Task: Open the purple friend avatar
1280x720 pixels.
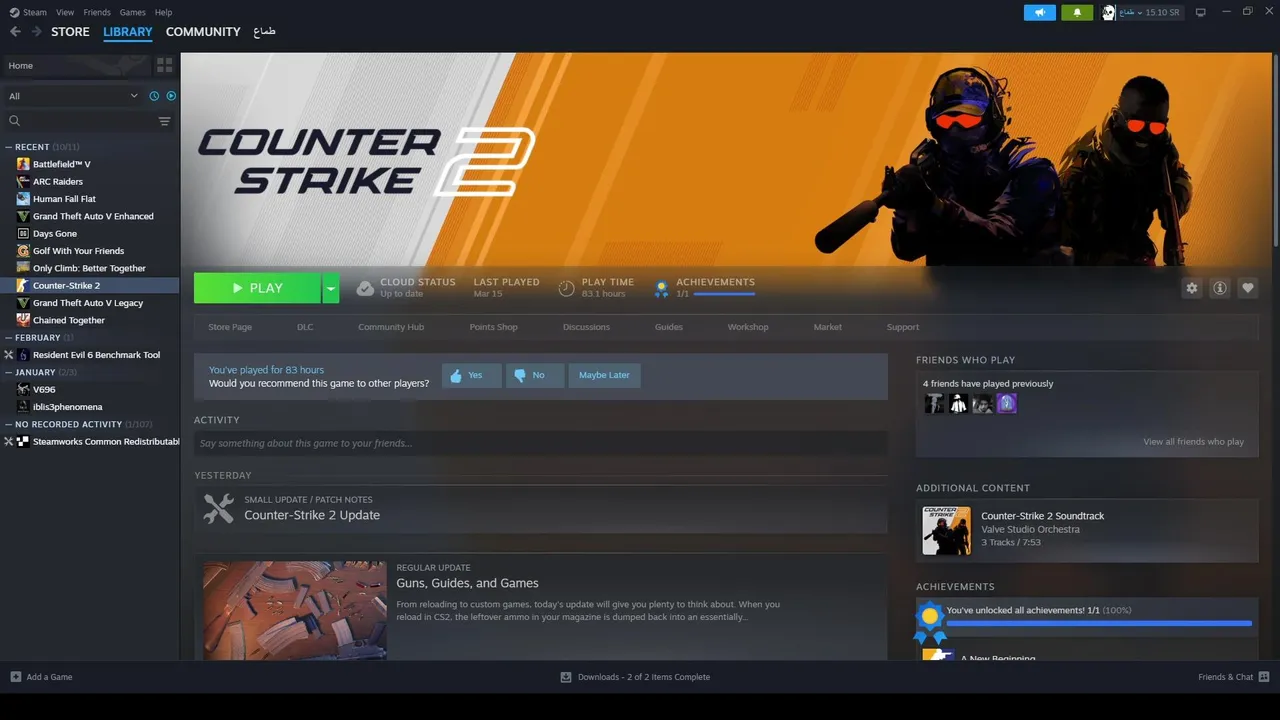Action: point(1007,403)
